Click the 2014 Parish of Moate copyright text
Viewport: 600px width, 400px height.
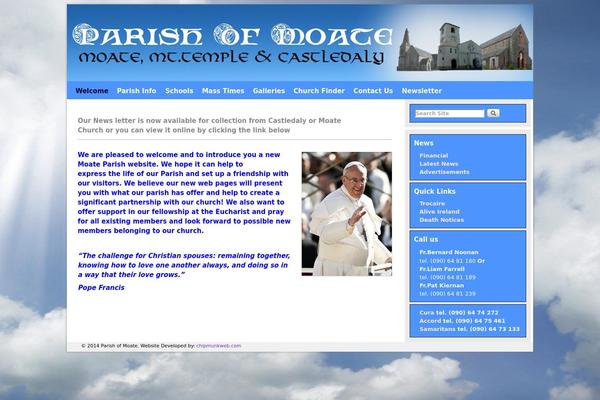[x=109, y=346]
